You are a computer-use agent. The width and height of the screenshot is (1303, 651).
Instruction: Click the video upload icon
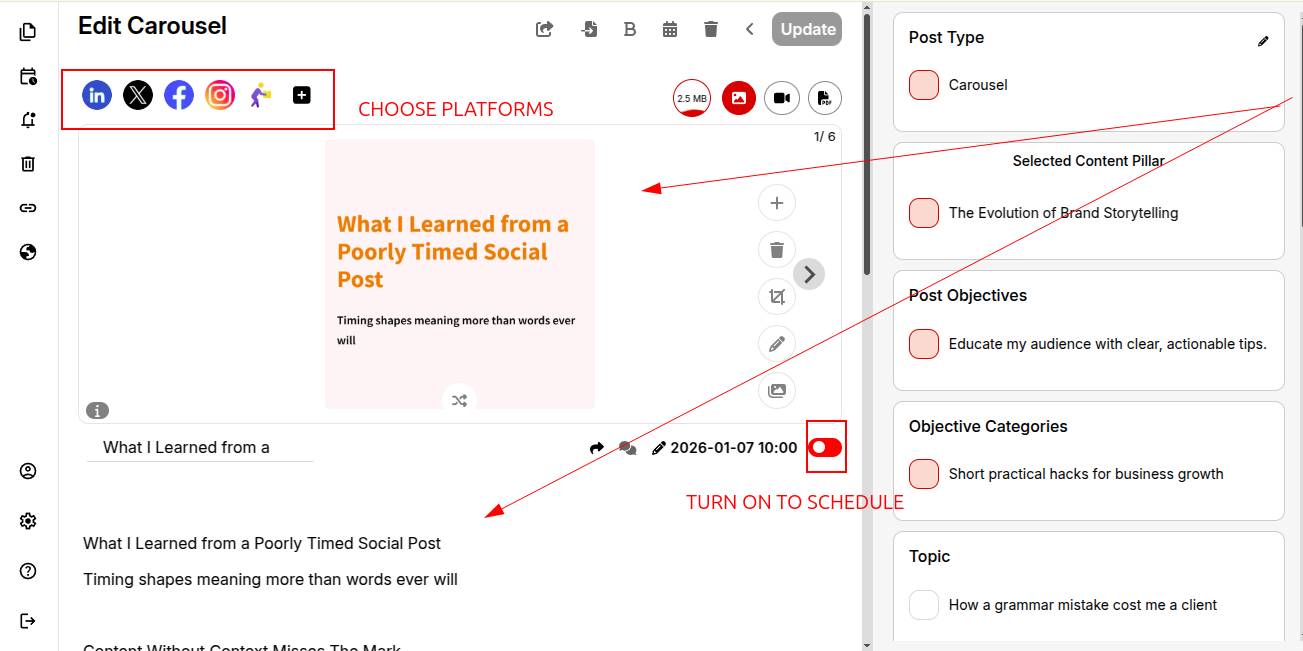782,98
